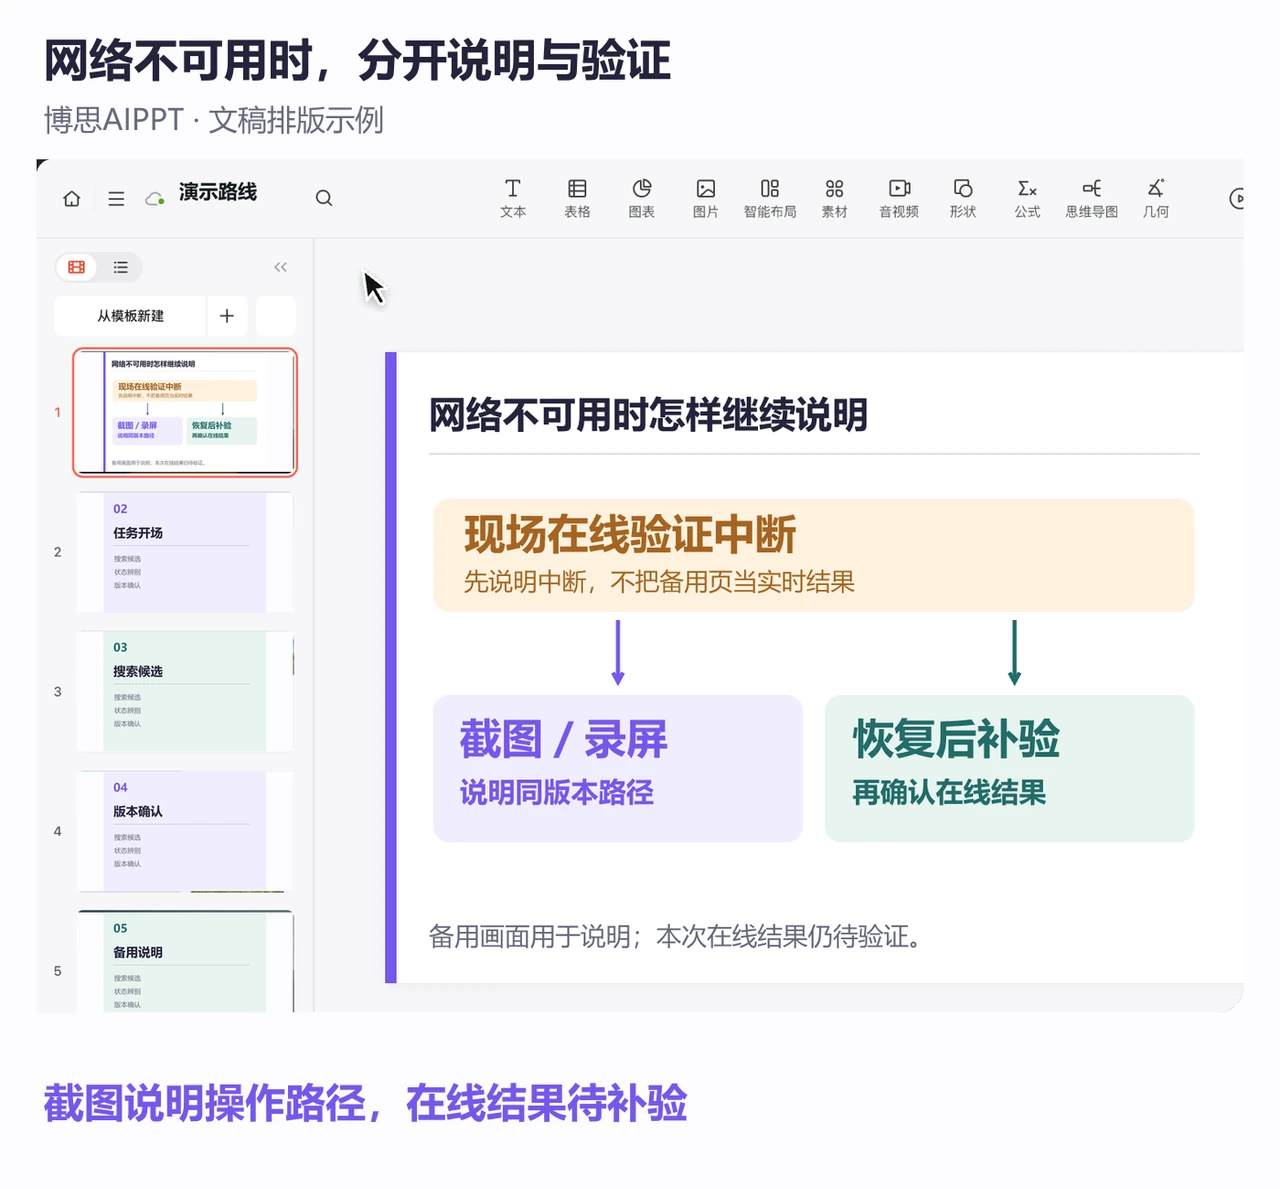The width and height of the screenshot is (1280, 1189).
Task: Select the purple 截图 / 录屏 box
Action: 617,768
